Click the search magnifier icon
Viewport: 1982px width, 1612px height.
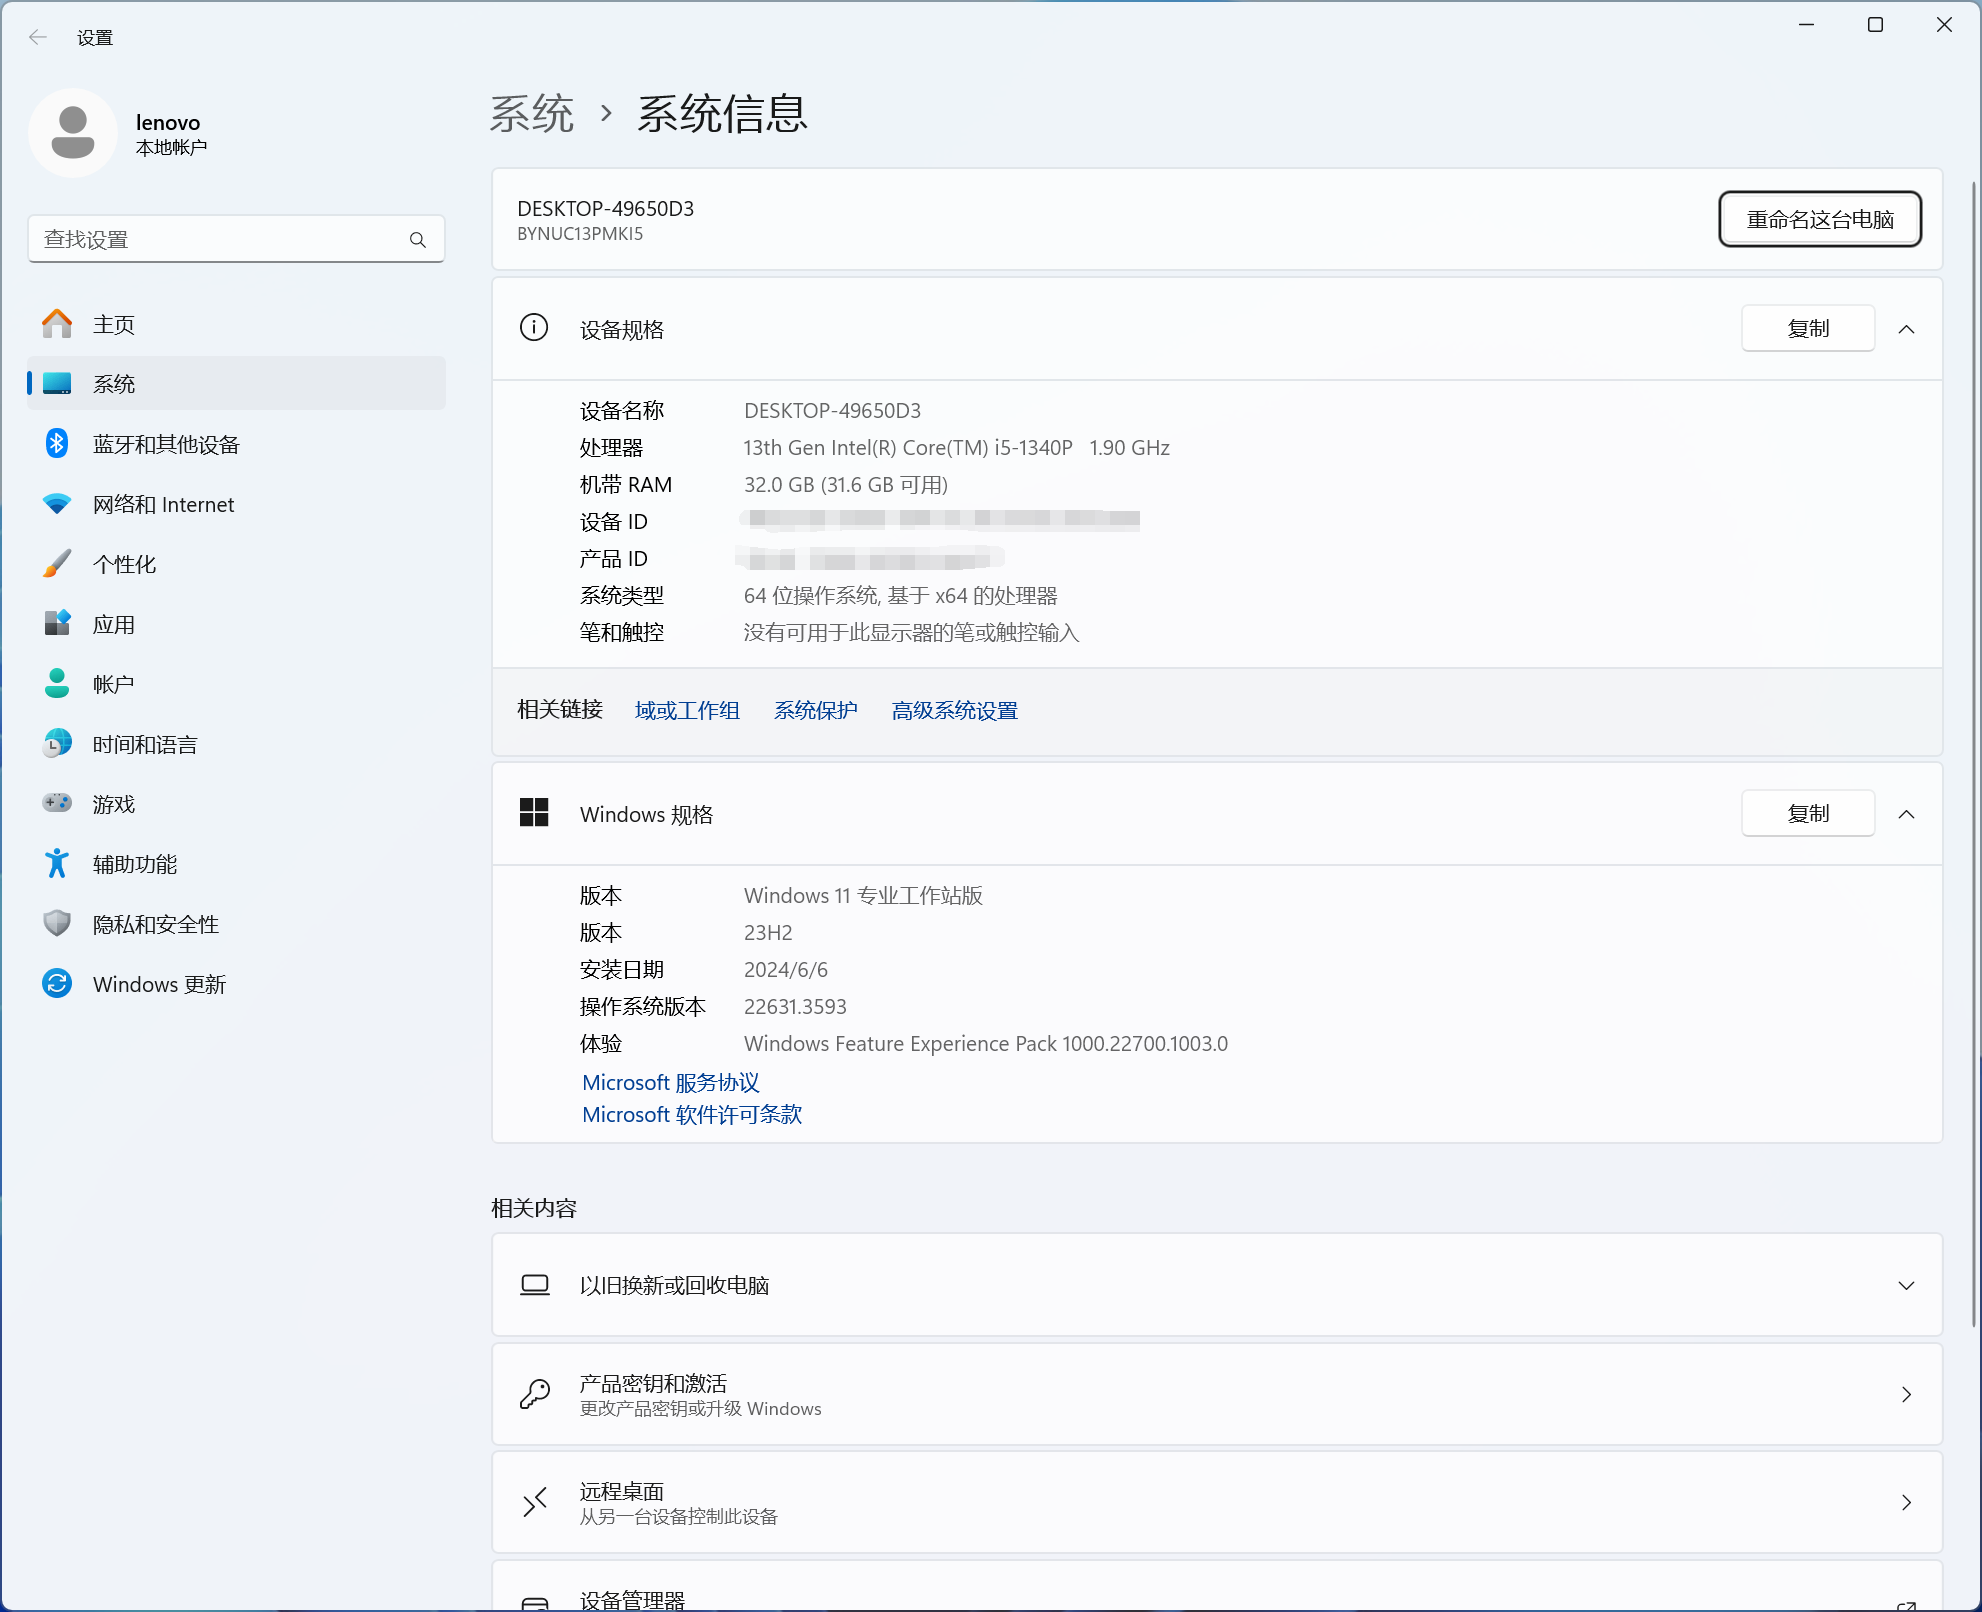tap(418, 240)
